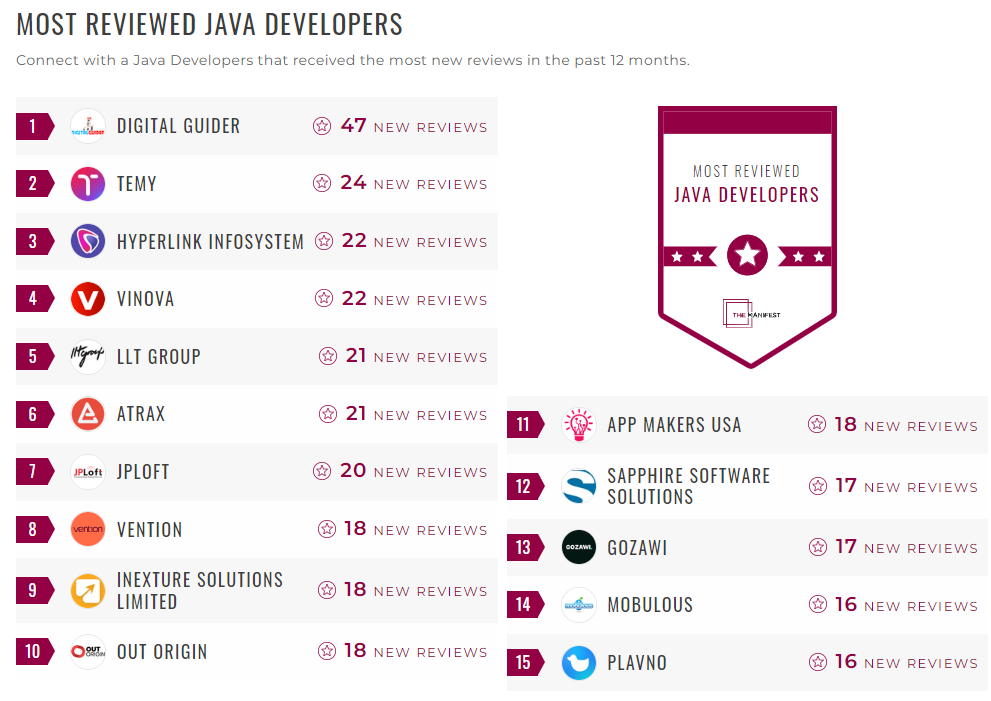Click the App Makers USA lightbulb logo
991x701 pixels.
point(579,425)
